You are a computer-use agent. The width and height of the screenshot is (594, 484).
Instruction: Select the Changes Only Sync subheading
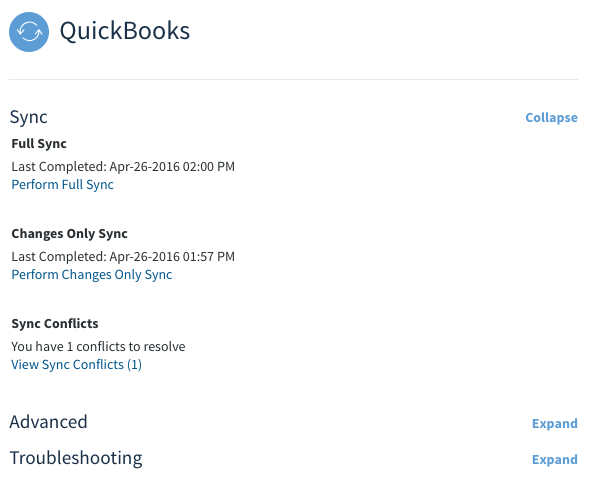tap(69, 234)
